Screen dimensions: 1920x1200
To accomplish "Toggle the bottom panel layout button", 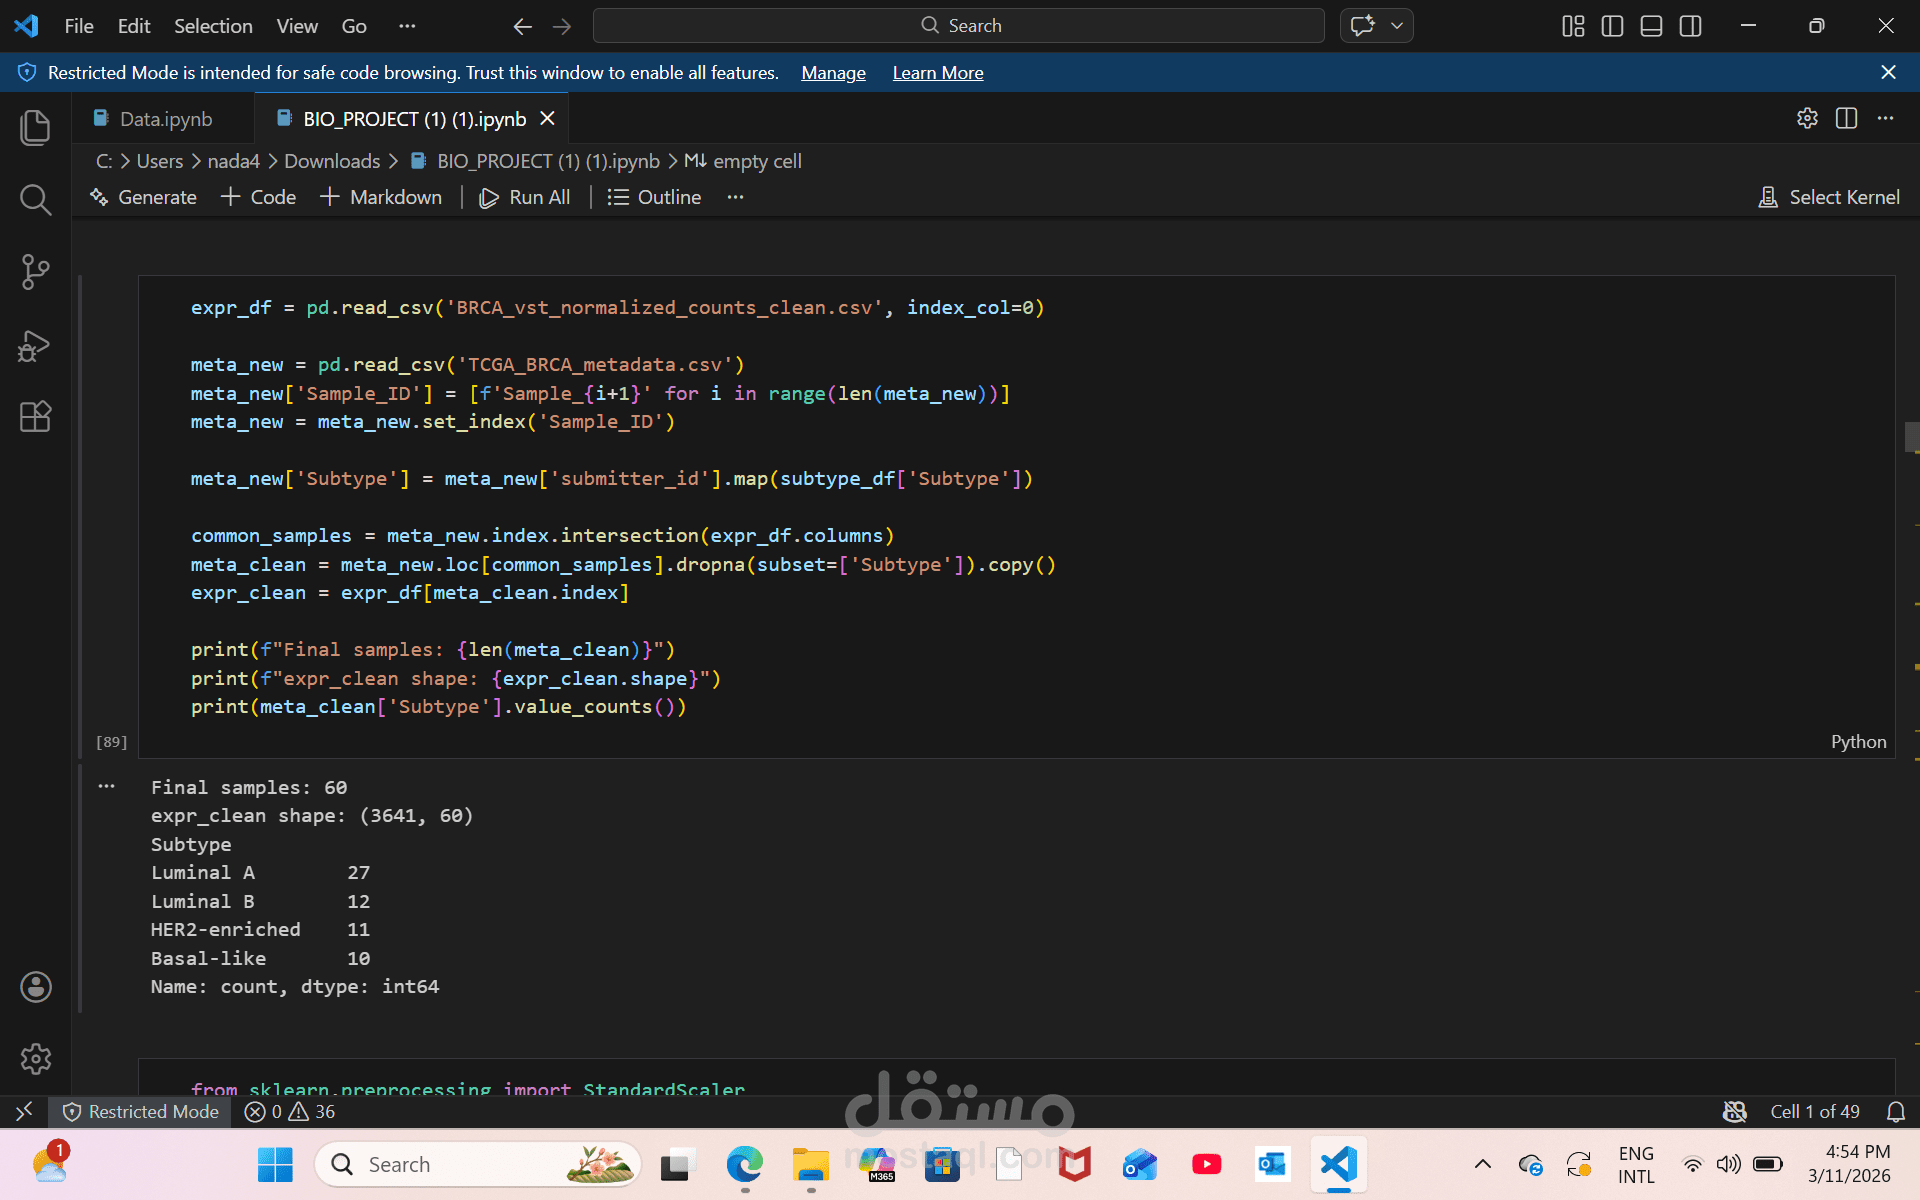I will click(1651, 26).
